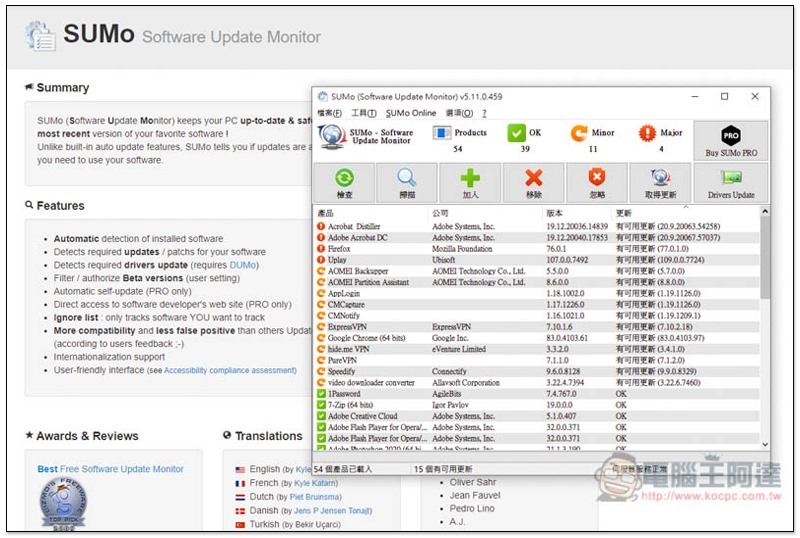Open Drivers Update from the toolbar
This screenshot has height=538, width=800.
pyautogui.click(x=731, y=182)
